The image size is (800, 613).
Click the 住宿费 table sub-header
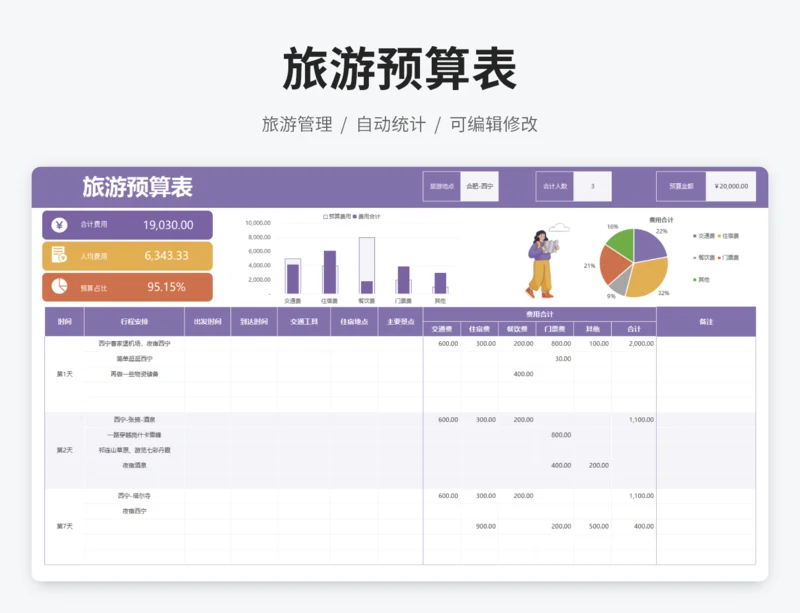pos(480,329)
